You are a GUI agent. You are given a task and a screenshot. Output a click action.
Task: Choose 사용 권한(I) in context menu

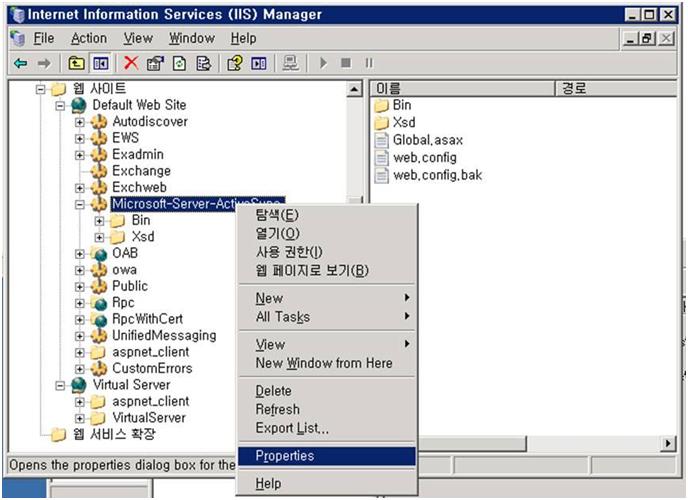point(327,252)
